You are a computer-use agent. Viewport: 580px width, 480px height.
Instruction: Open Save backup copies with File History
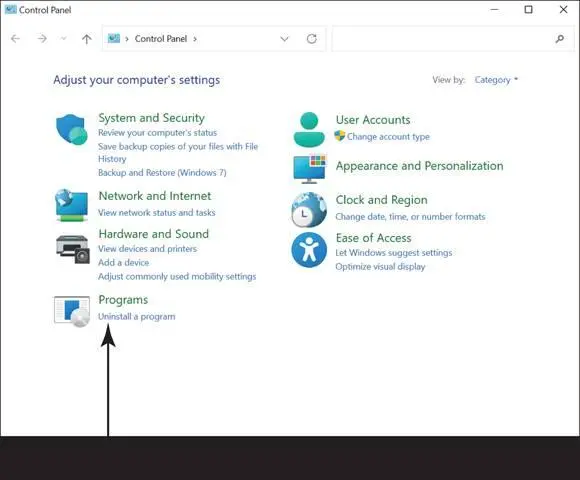pyautogui.click(x=178, y=152)
